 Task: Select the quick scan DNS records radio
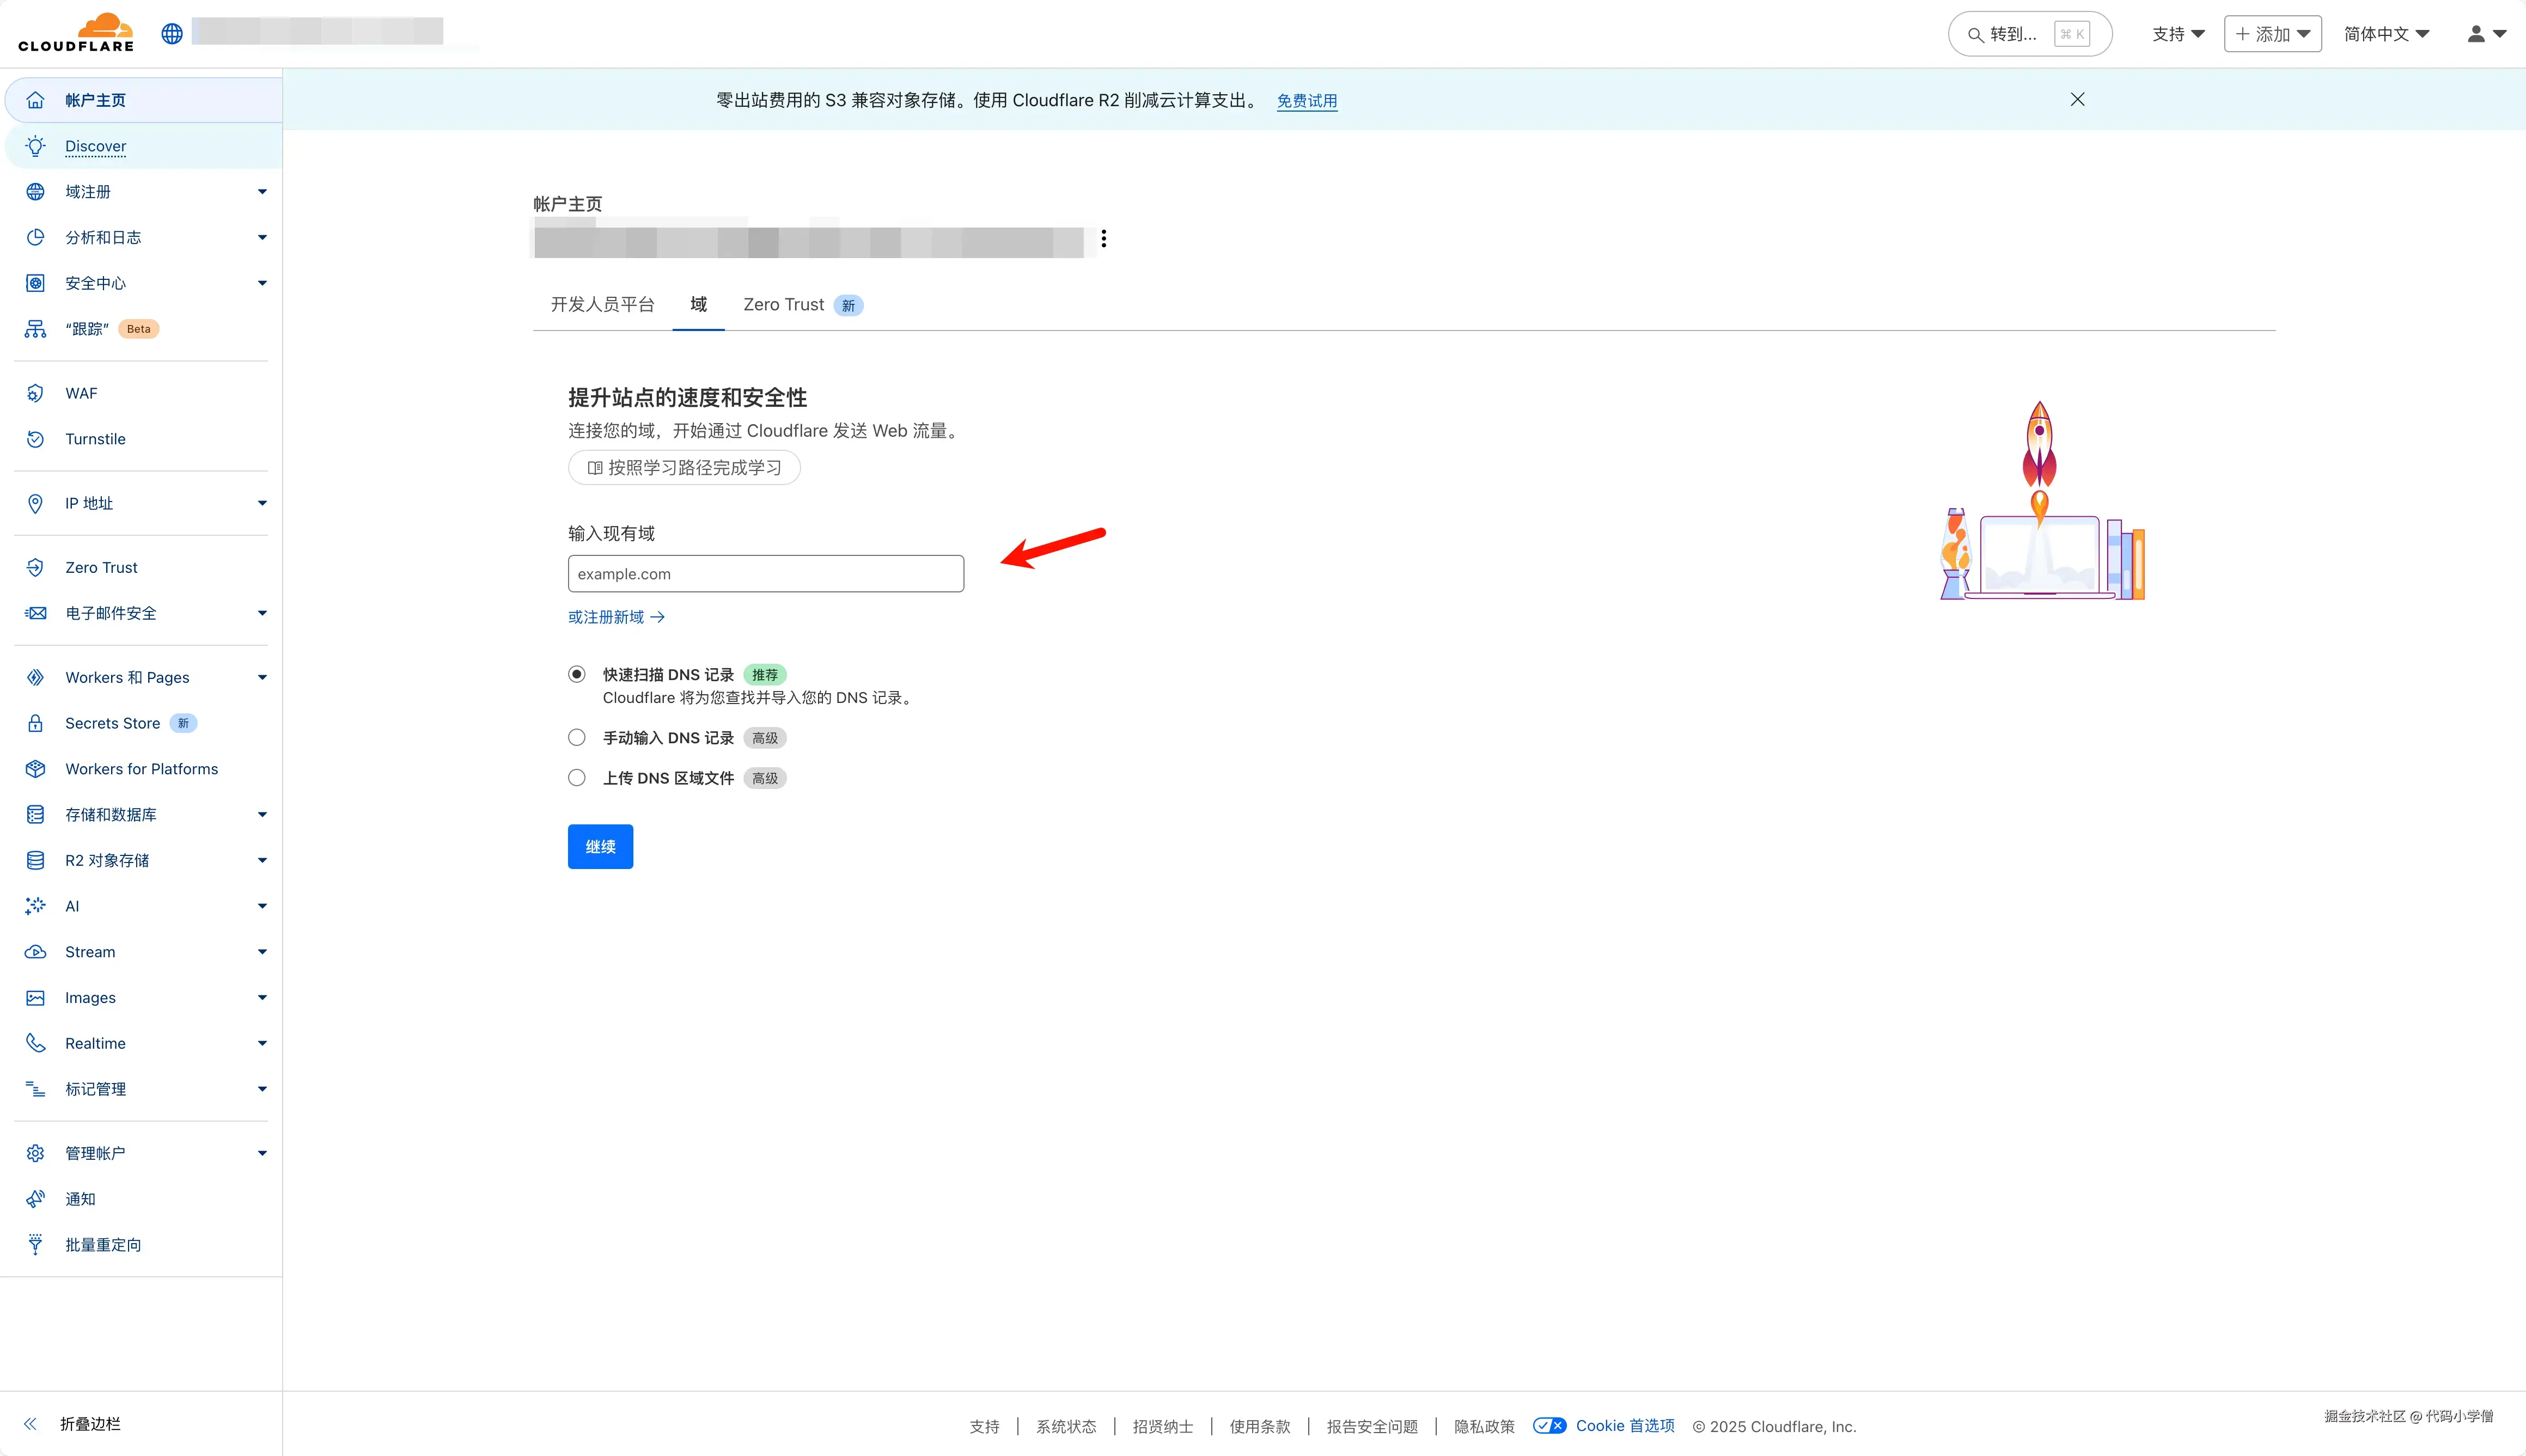coord(577,675)
